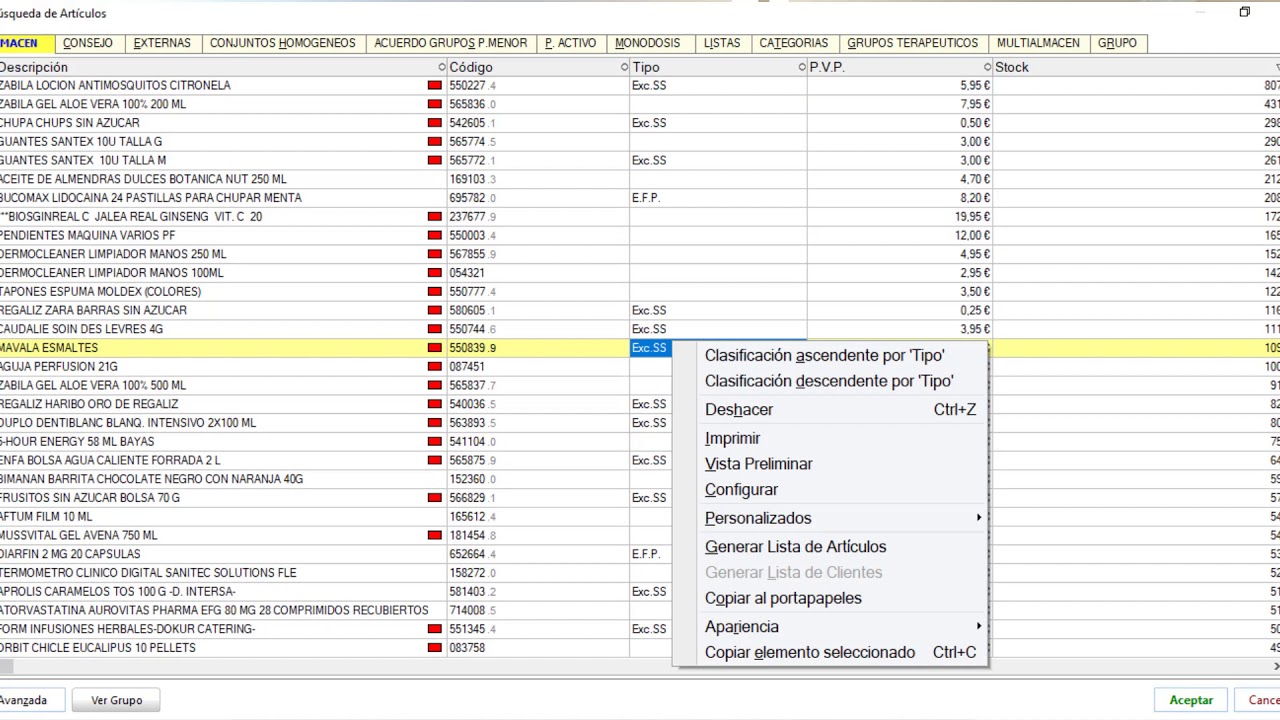Viewport: 1280px width, 720px height.
Task: Click red marker on MAVALA ESMALTES row
Action: [x=435, y=348]
